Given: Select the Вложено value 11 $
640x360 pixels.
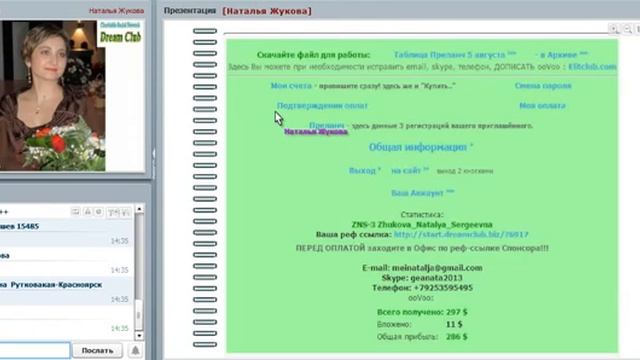Looking at the screenshot, I should 454,324.
